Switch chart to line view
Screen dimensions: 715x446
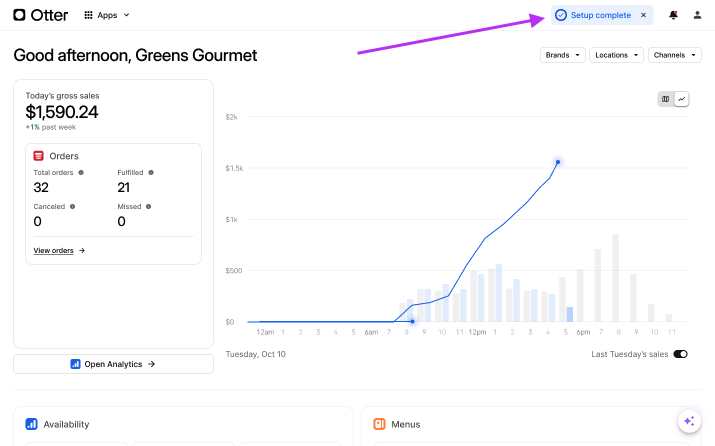681,99
